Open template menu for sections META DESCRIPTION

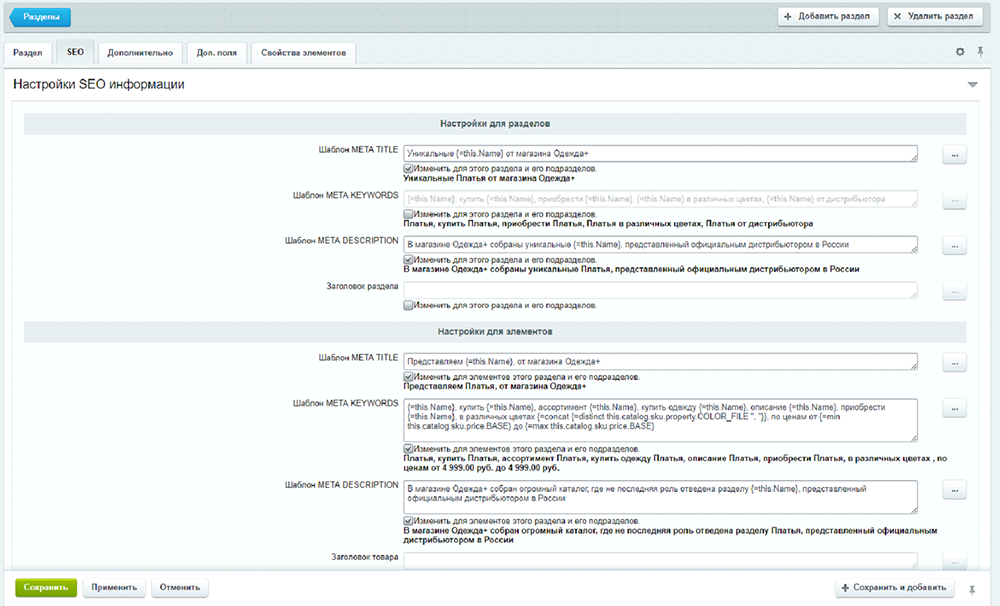954,245
